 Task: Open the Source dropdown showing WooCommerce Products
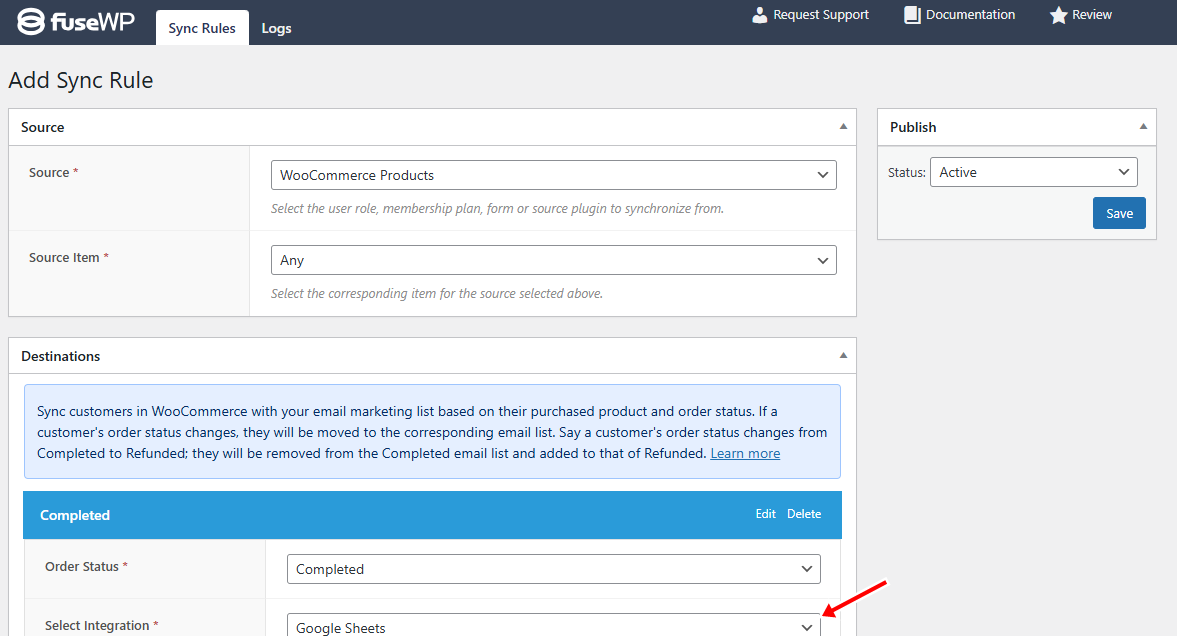(x=553, y=175)
